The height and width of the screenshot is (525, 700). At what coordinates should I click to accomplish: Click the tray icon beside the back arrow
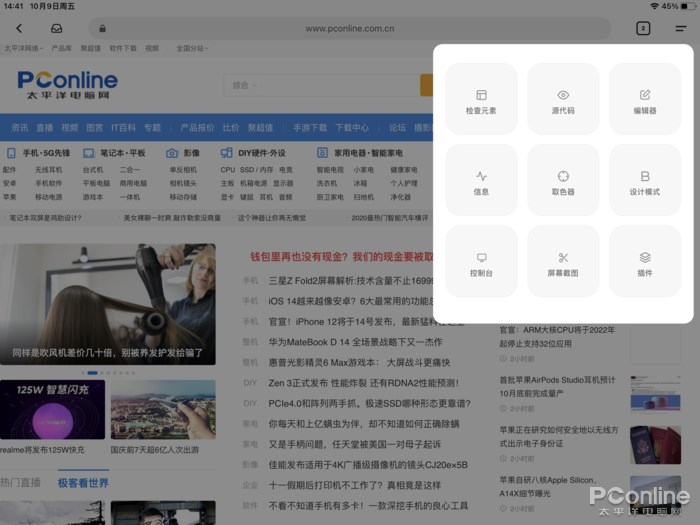click(x=56, y=28)
